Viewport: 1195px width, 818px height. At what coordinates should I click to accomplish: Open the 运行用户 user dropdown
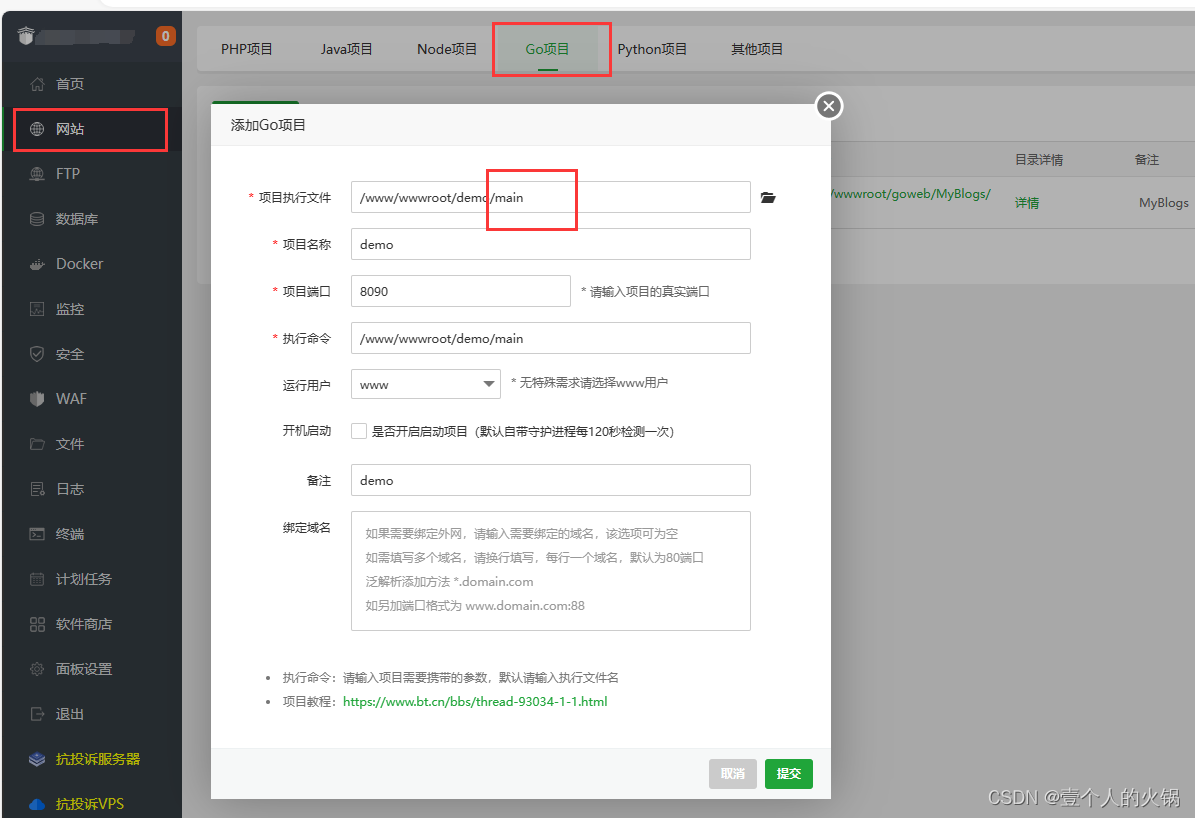coord(425,384)
